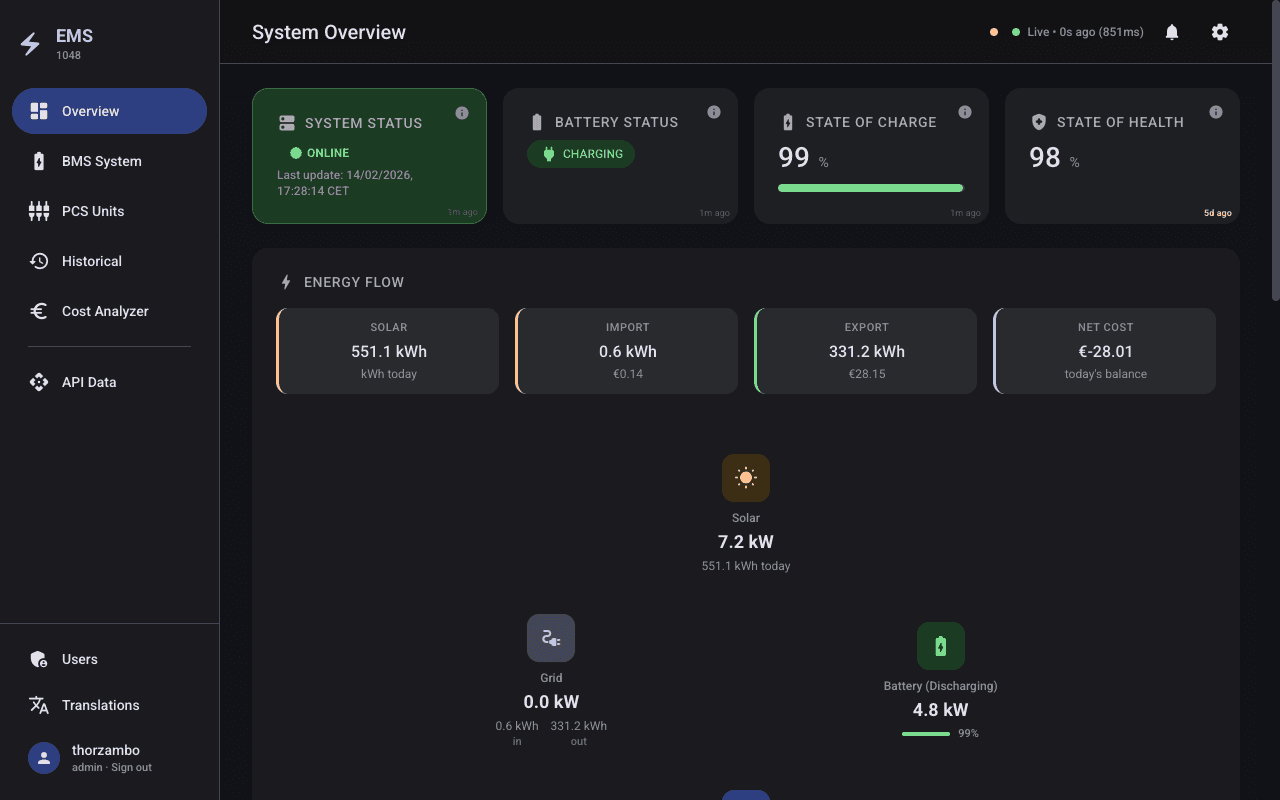Image resolution: width=1280 pixels, height=800 pixels.
Task: Click the Sign out link
Action: click(x=131, y=767)
